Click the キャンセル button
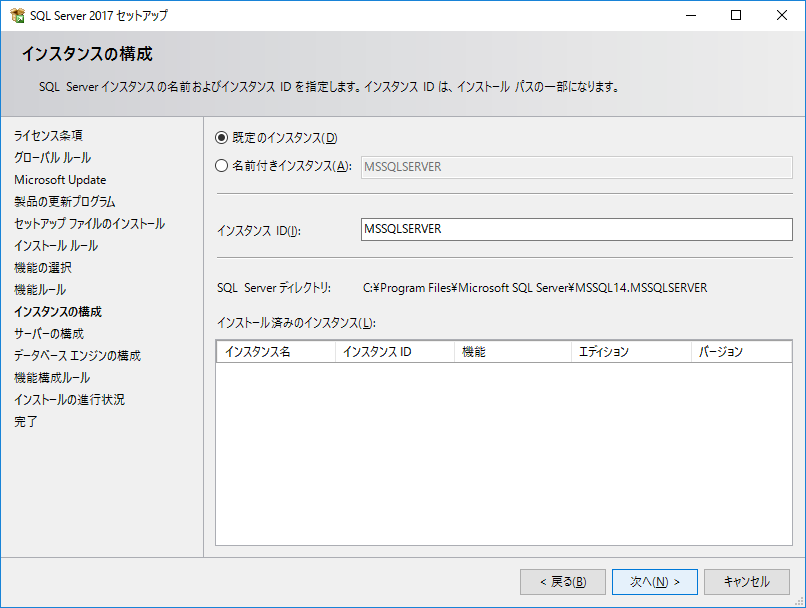Screen dimensions: 806x608 [746, 582]
